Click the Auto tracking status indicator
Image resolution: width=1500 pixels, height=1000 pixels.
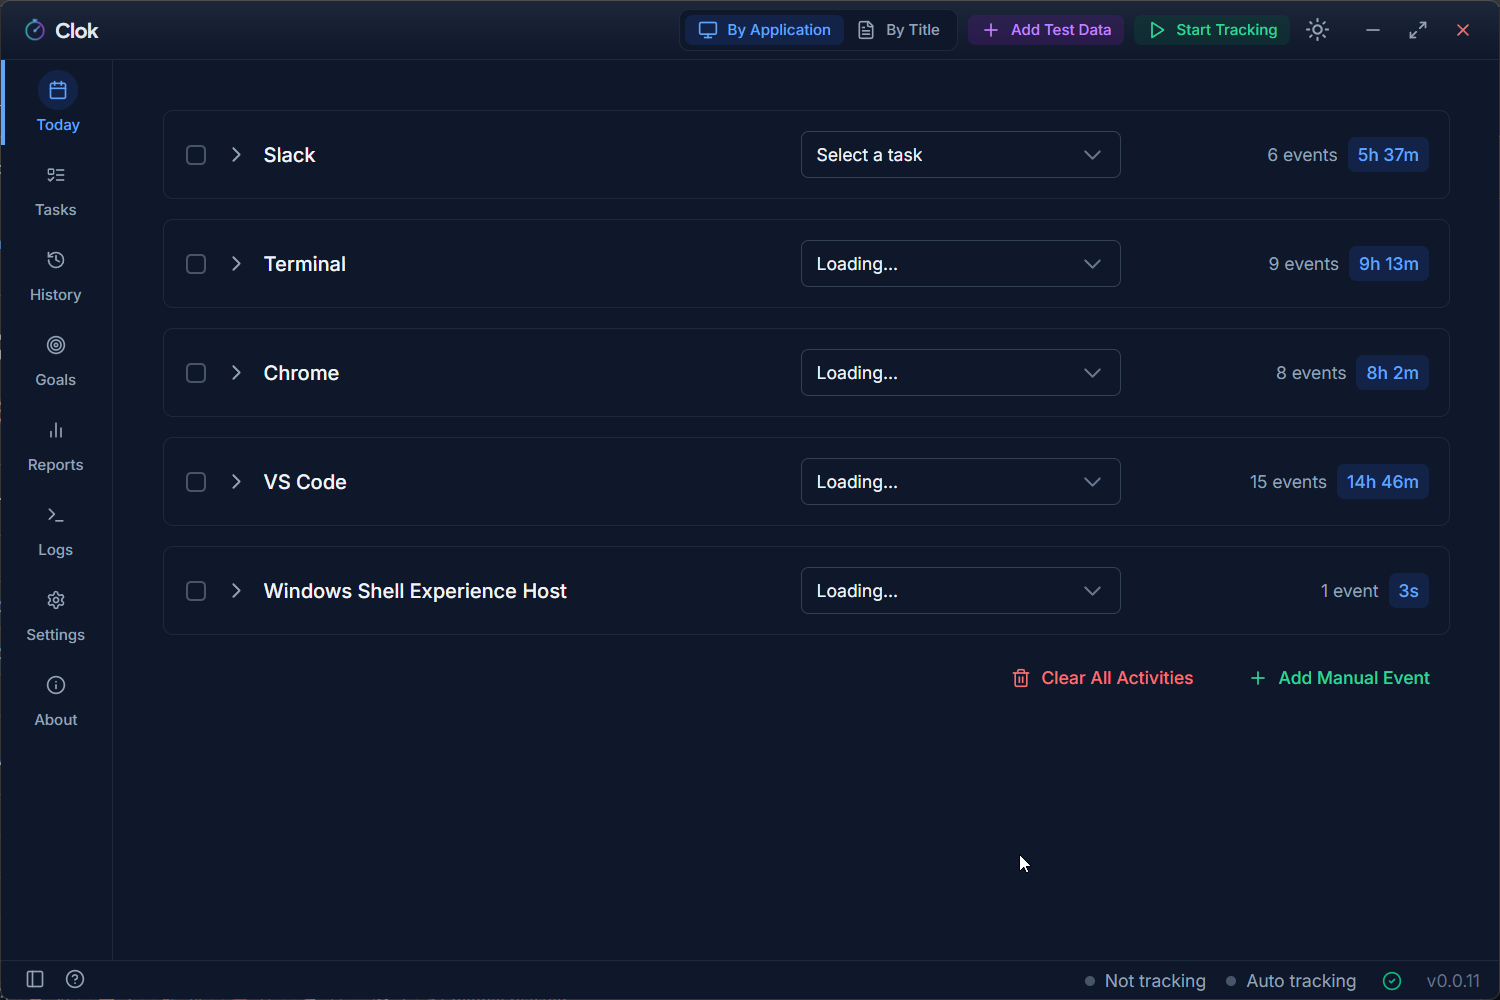point(1291,981)
